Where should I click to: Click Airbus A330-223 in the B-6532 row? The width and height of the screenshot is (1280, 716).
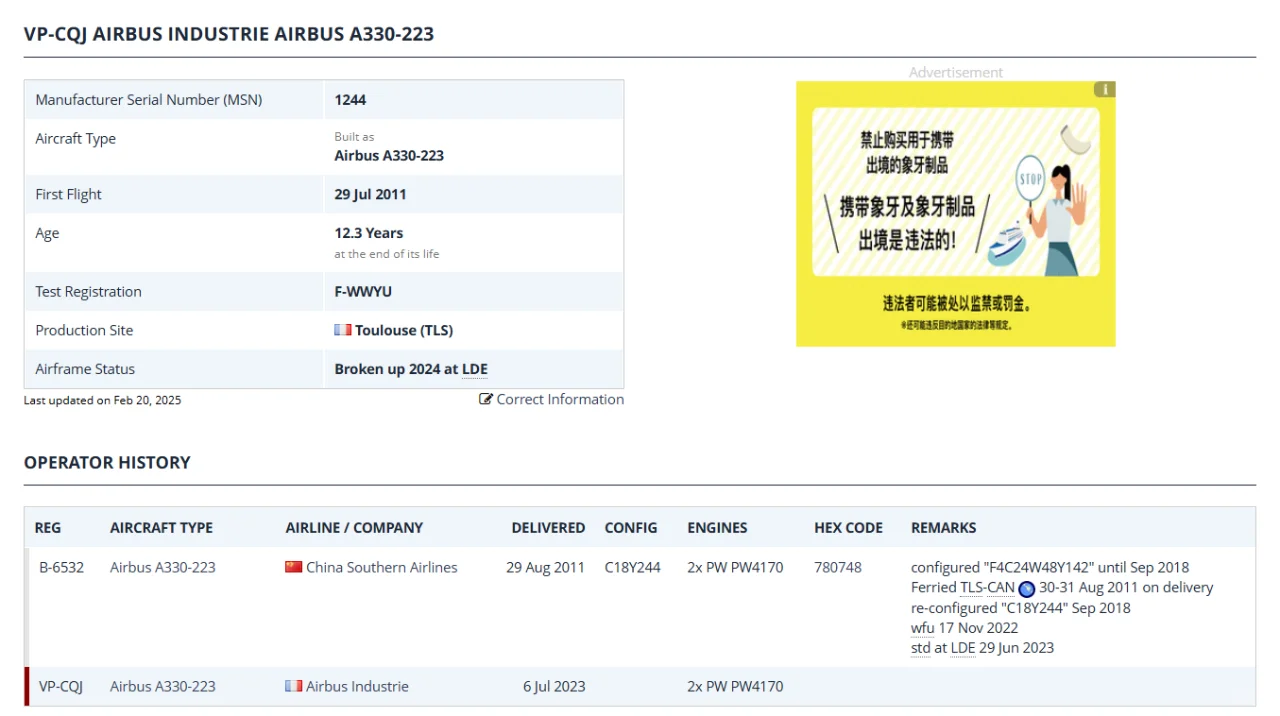pos(163,567)
